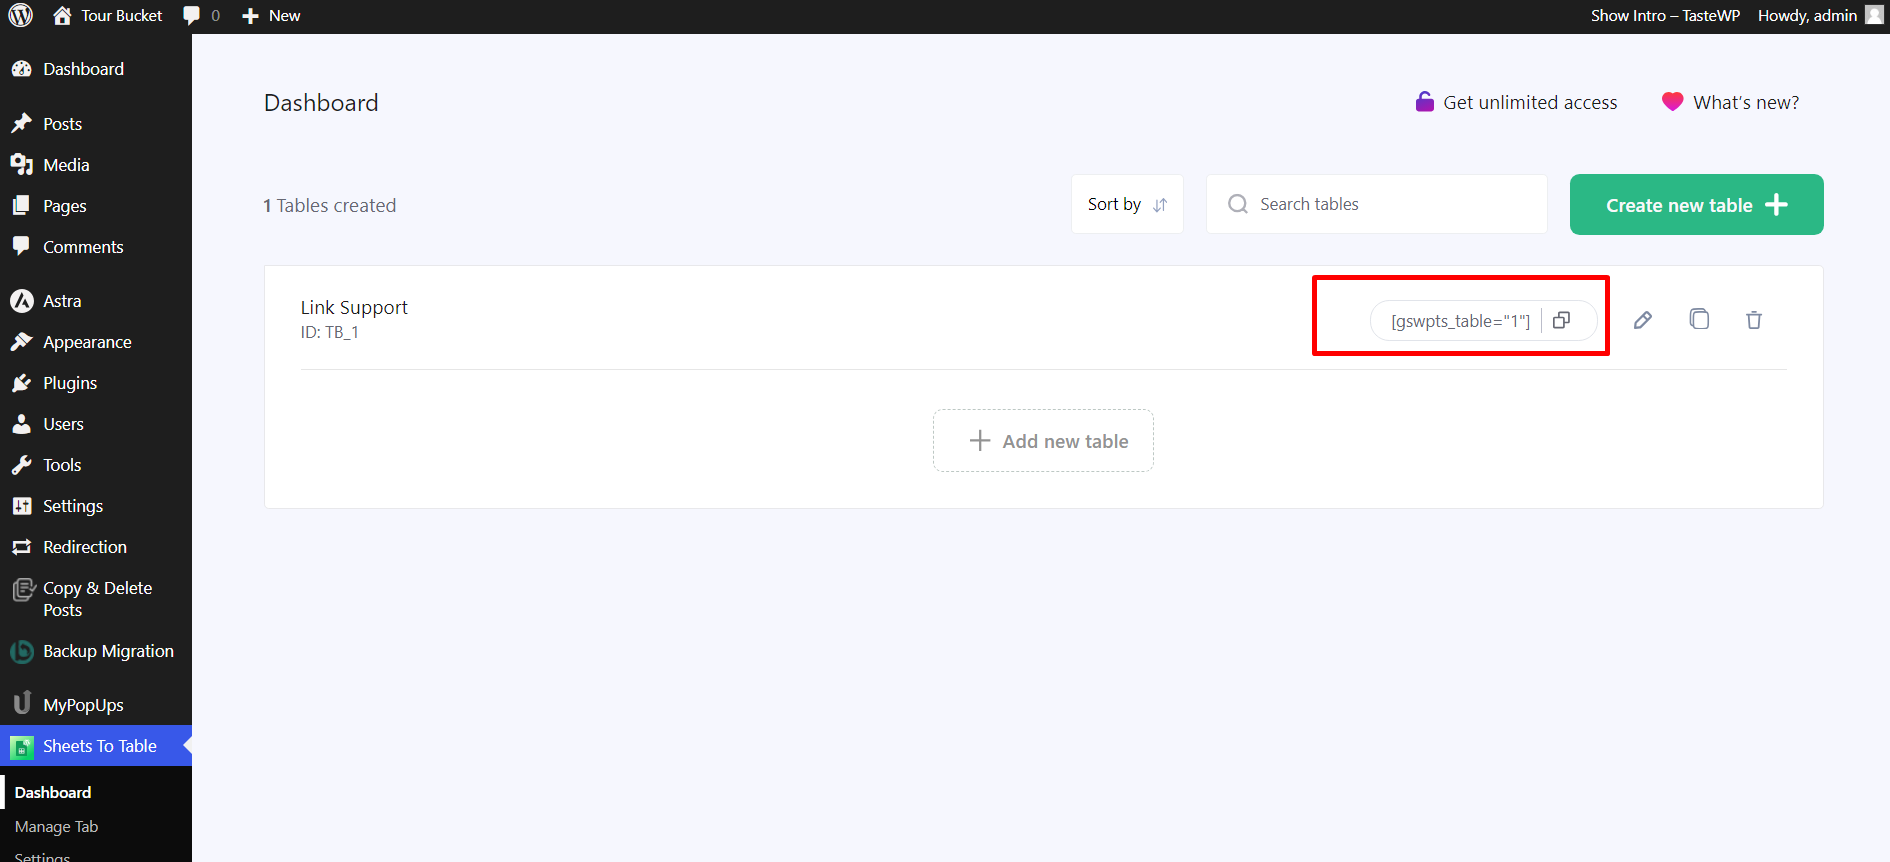The image size is (1890, 862).
Task: Open Copy & Delete Posts menu
Action: point(96,599)
